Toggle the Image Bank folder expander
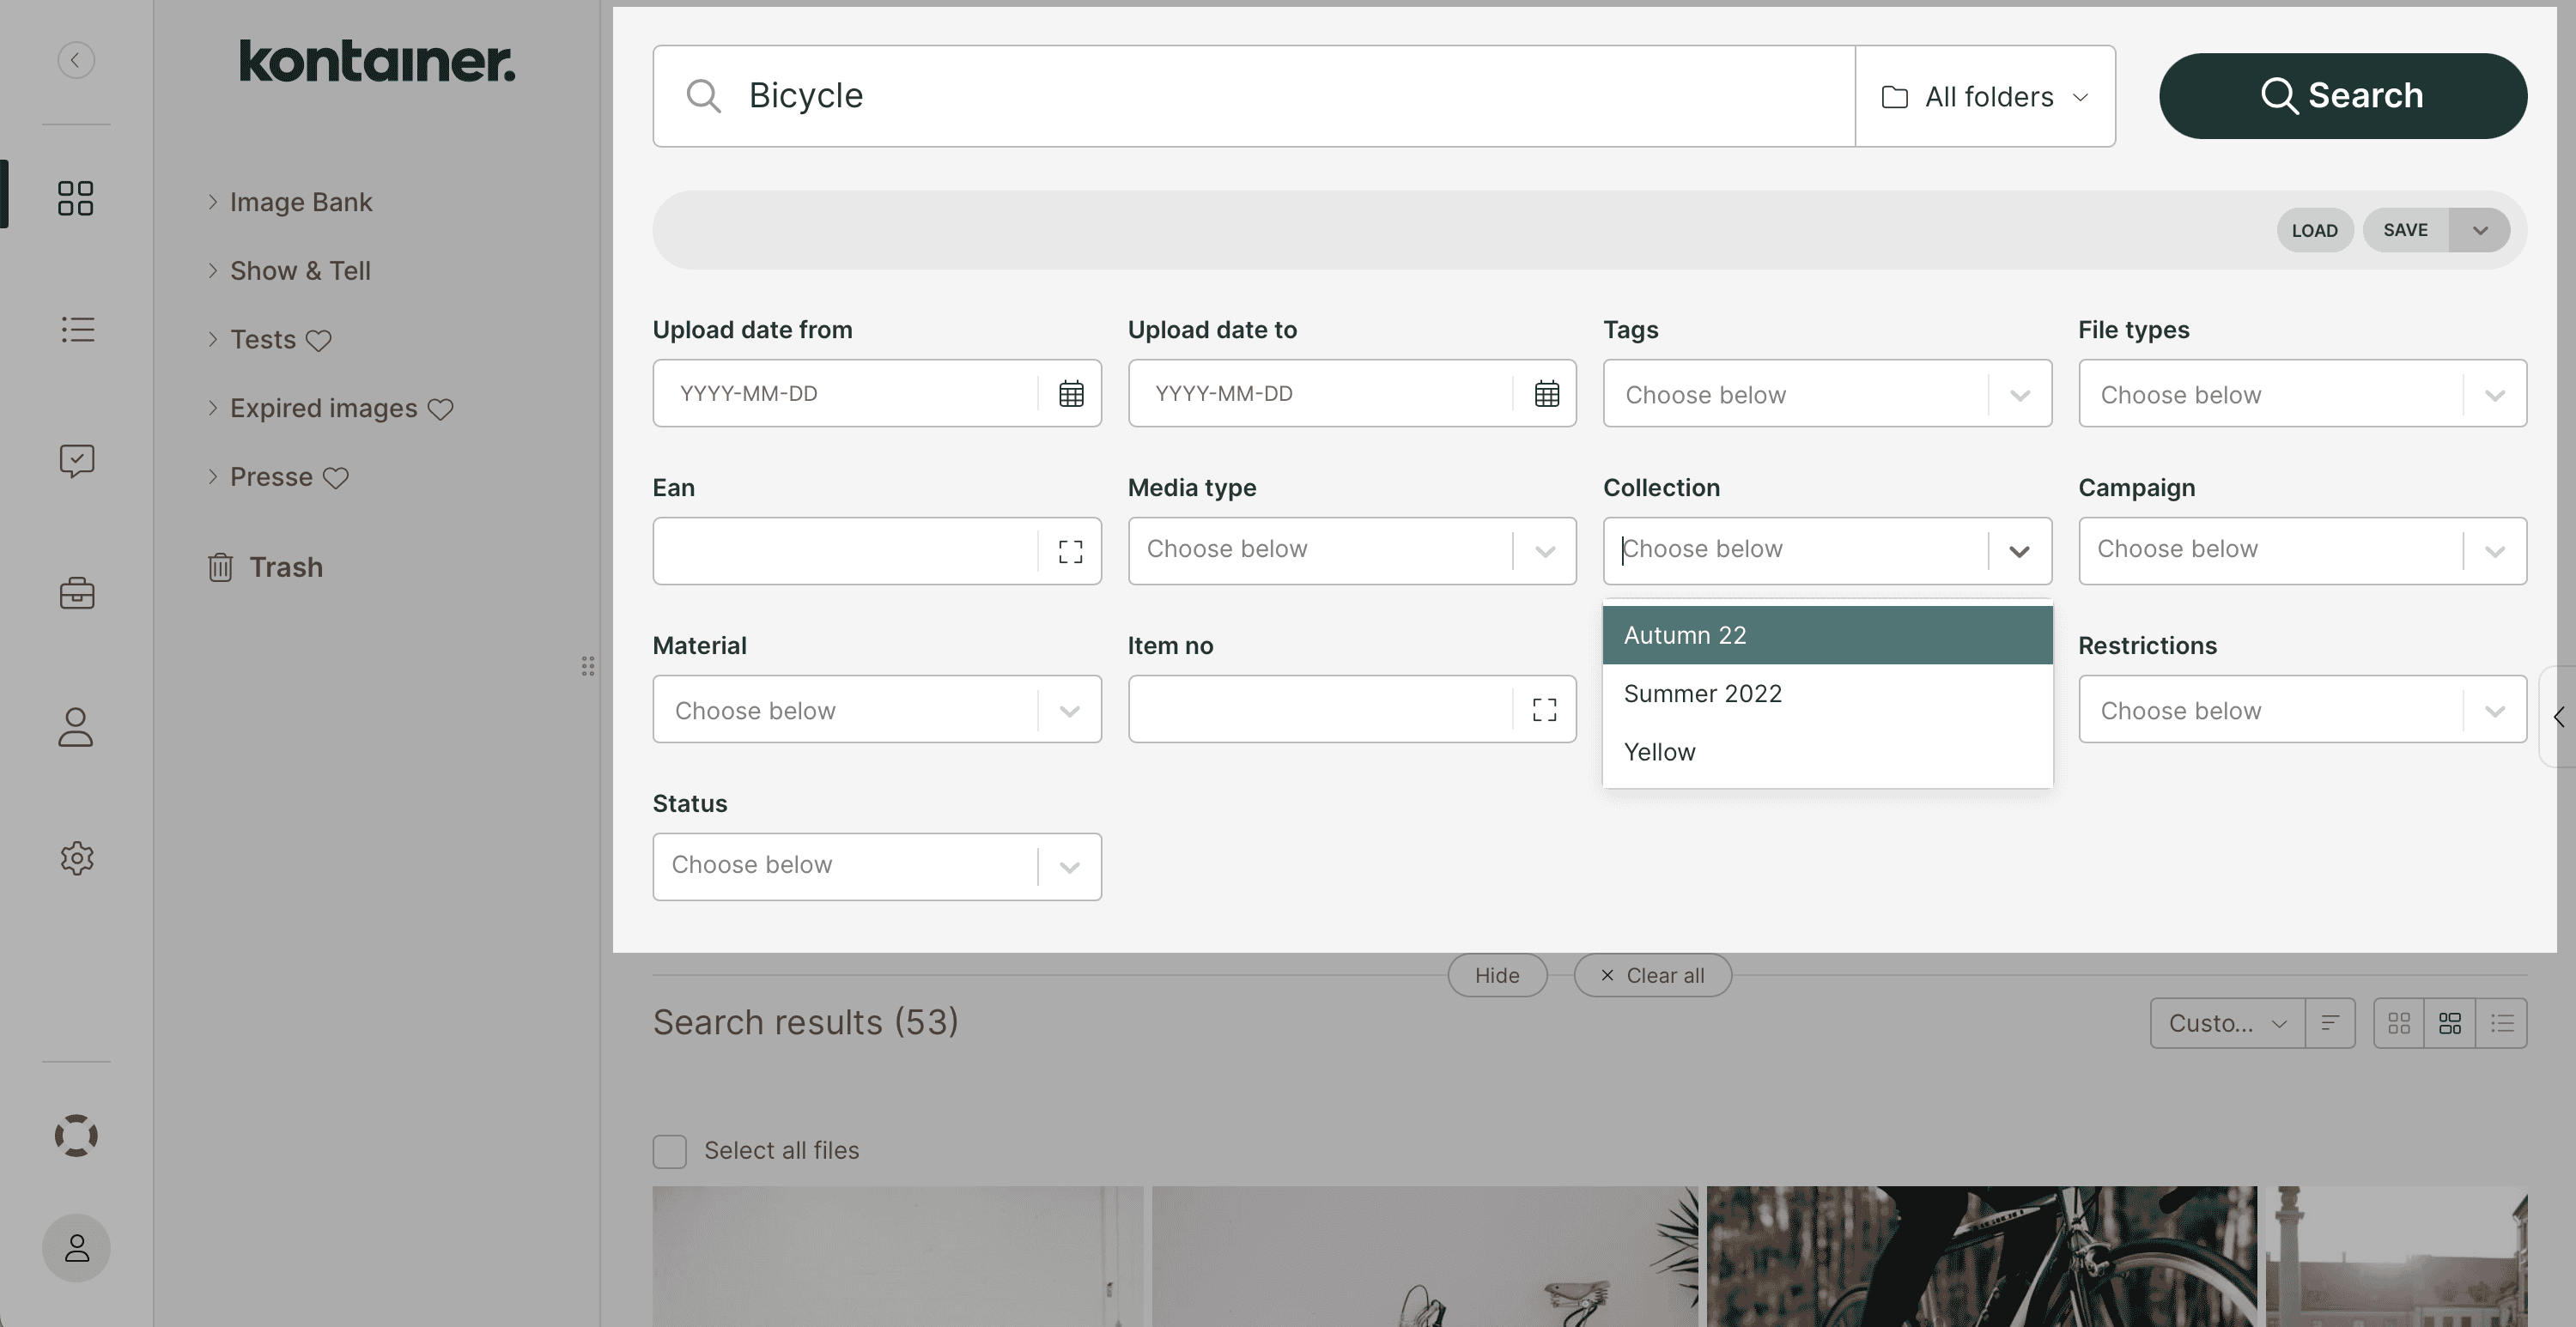 pyautogui.click(x=210, y=202)
